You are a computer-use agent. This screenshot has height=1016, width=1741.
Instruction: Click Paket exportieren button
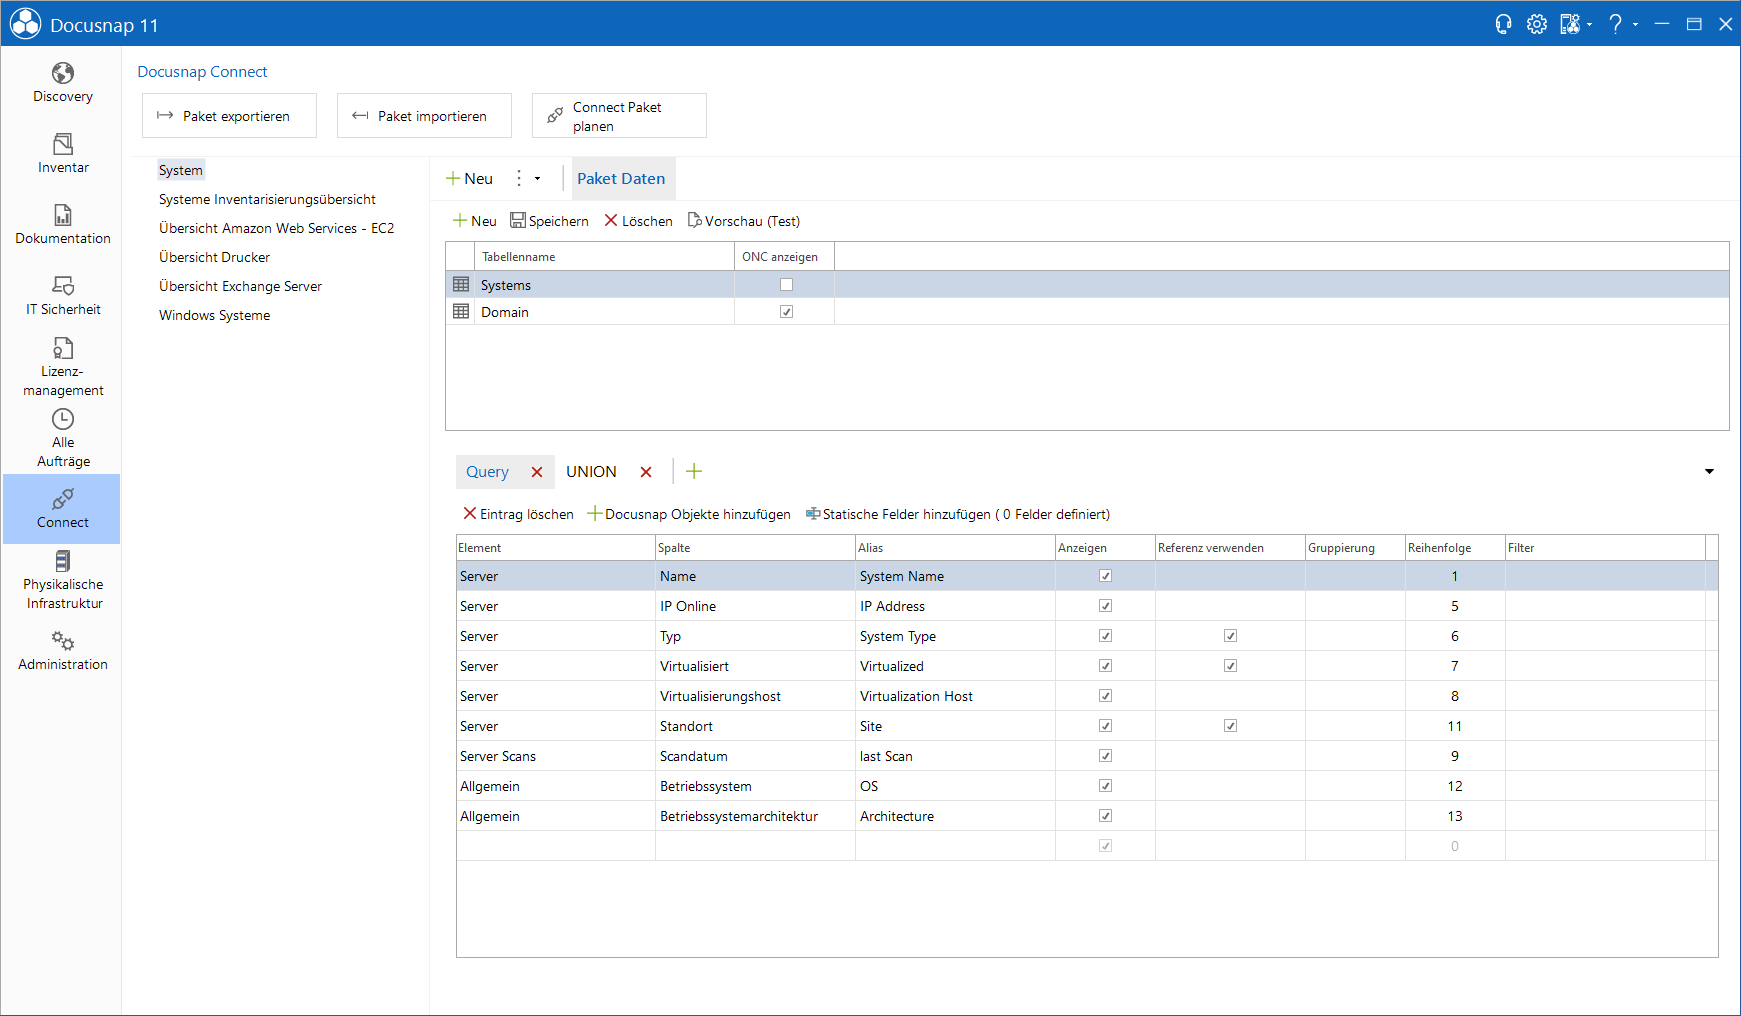tap(229, 116)
